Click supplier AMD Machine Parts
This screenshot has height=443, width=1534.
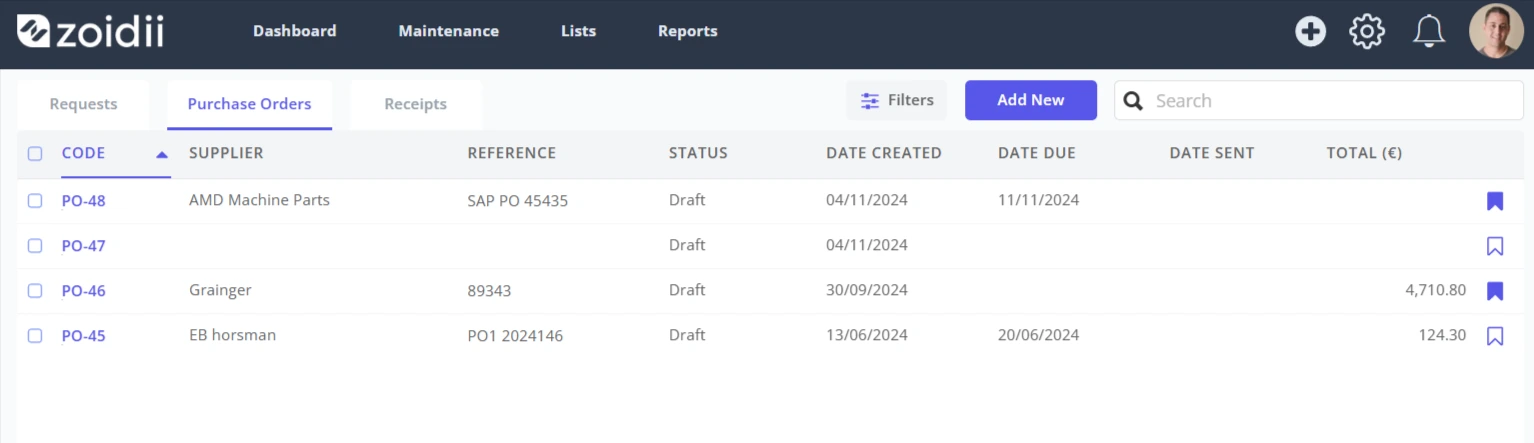coord(259,200)
